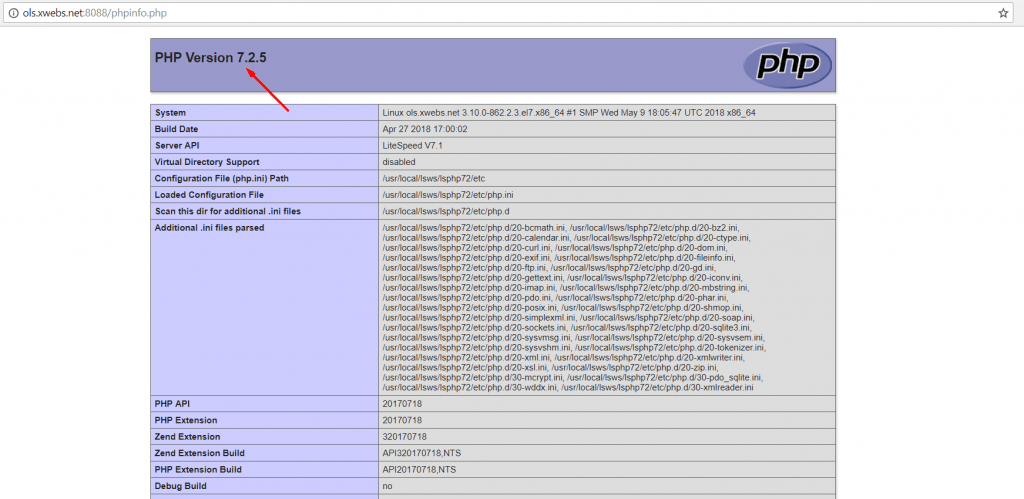Bookmark this page with the star icon
This screenshot has width=1024, height=499.
click(1003, 13)
